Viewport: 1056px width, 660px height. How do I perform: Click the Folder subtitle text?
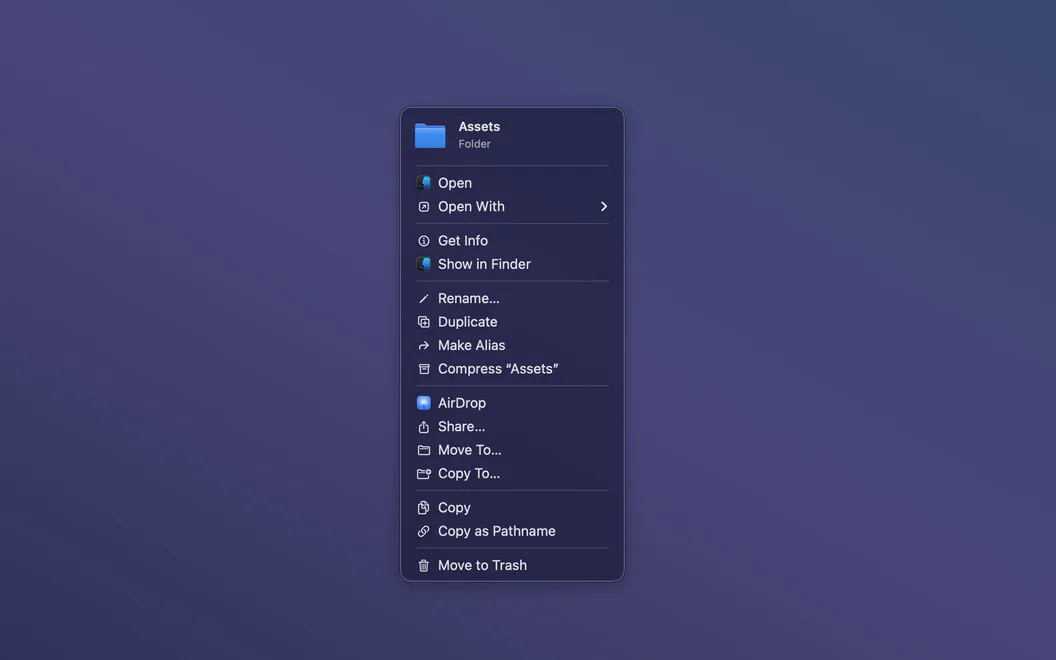click(474, 144)
